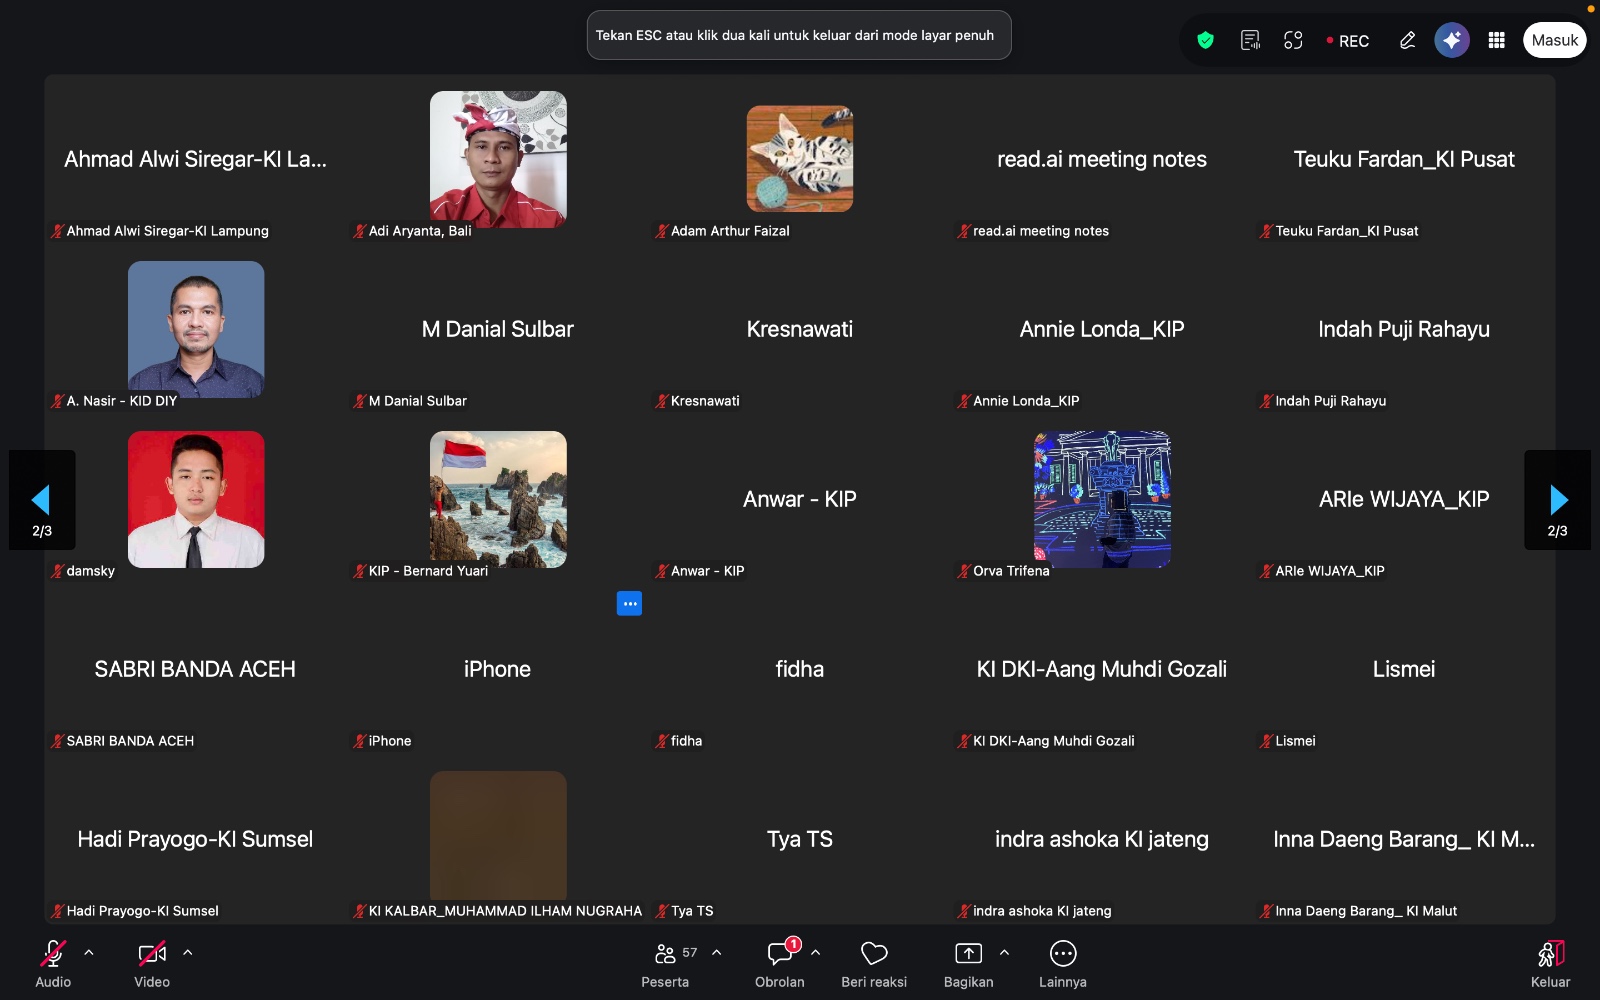The image size is (1600, 1000).
Task: Select Adi Aryanta, Bali video thumbnail
Action: (498, 160)
